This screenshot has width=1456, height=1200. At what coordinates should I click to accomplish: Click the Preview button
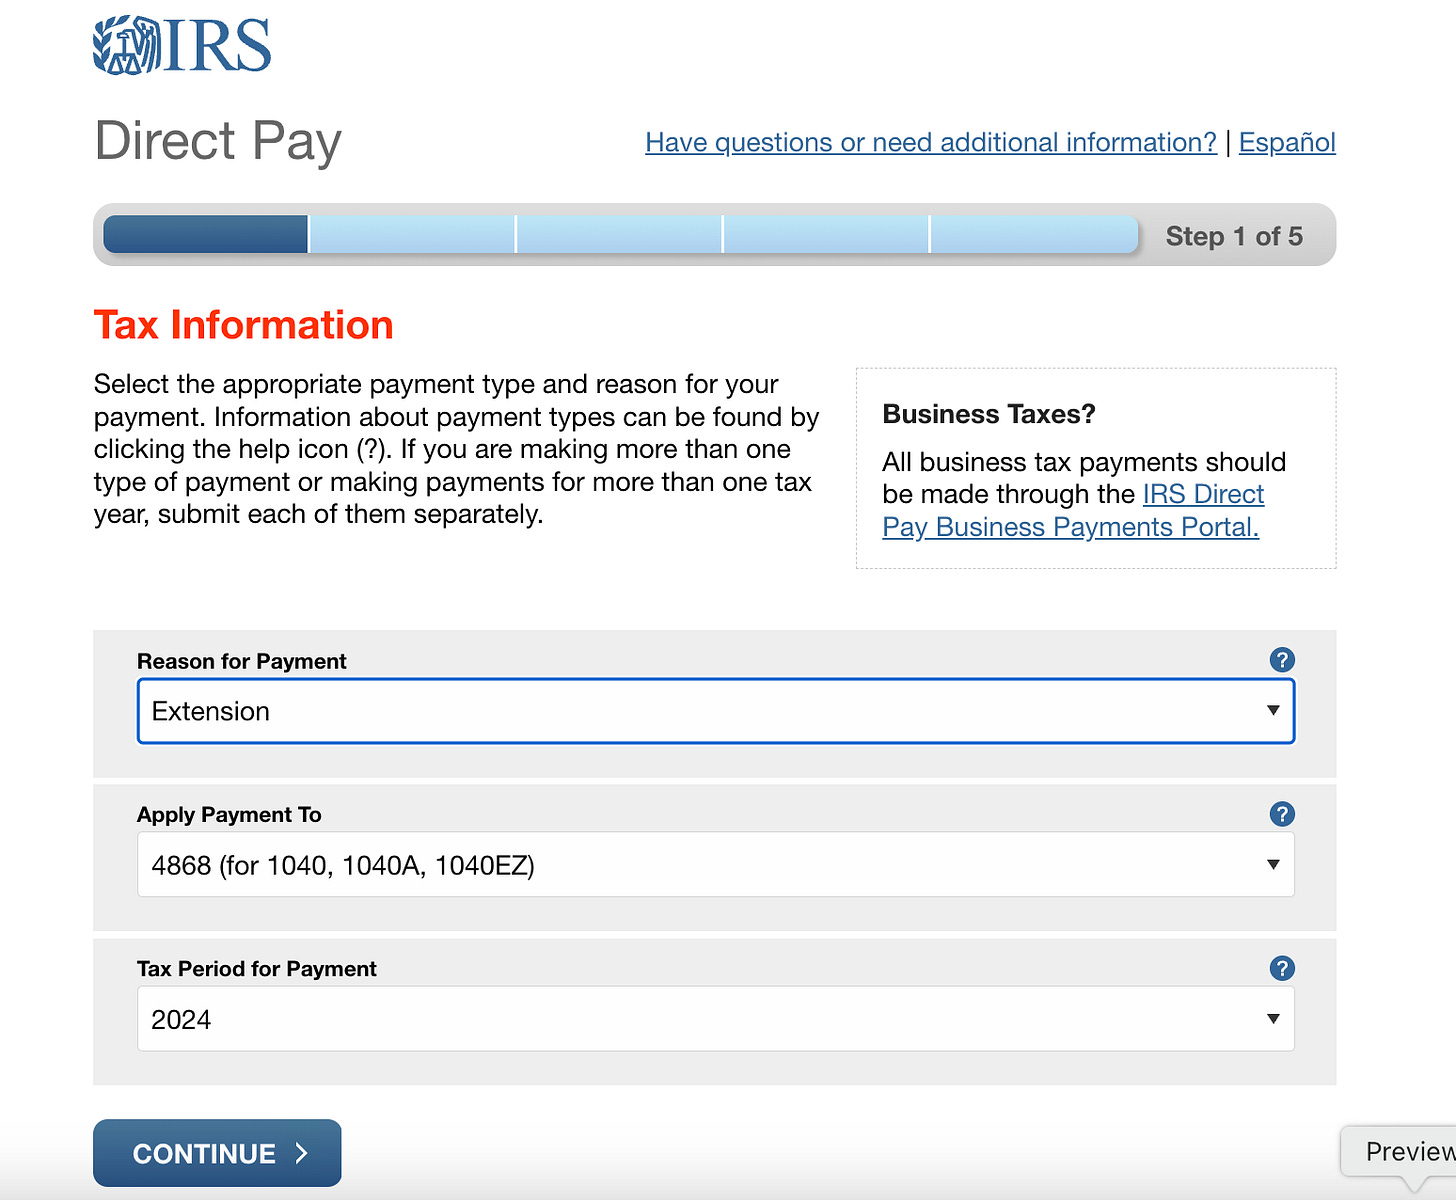tap(1400, 1152)
